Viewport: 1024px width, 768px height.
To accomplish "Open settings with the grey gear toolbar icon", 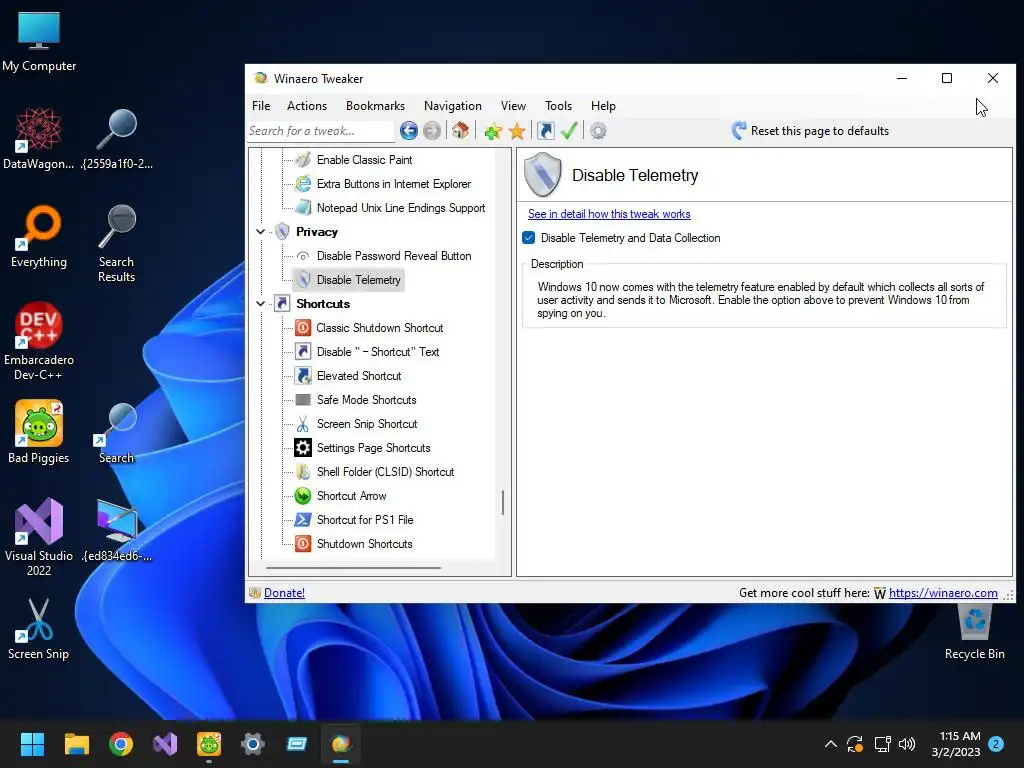I will click(x=598, y=131).
